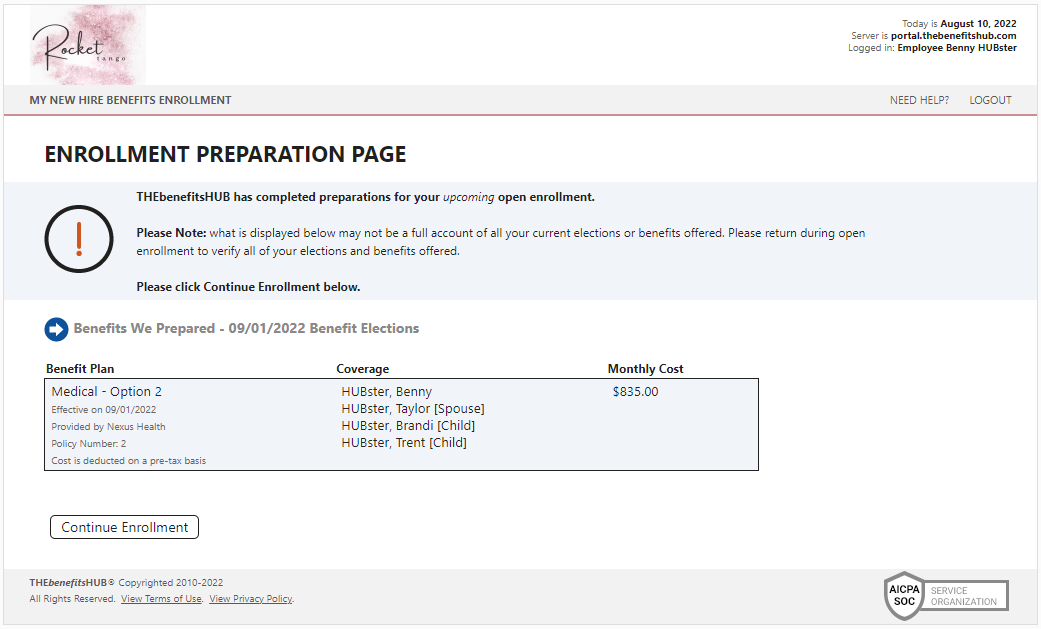The height and width of the screenshot is (629, 1041).
Task: Open My New Hire Benefits Enrollment menu
Action: point(130,100)
